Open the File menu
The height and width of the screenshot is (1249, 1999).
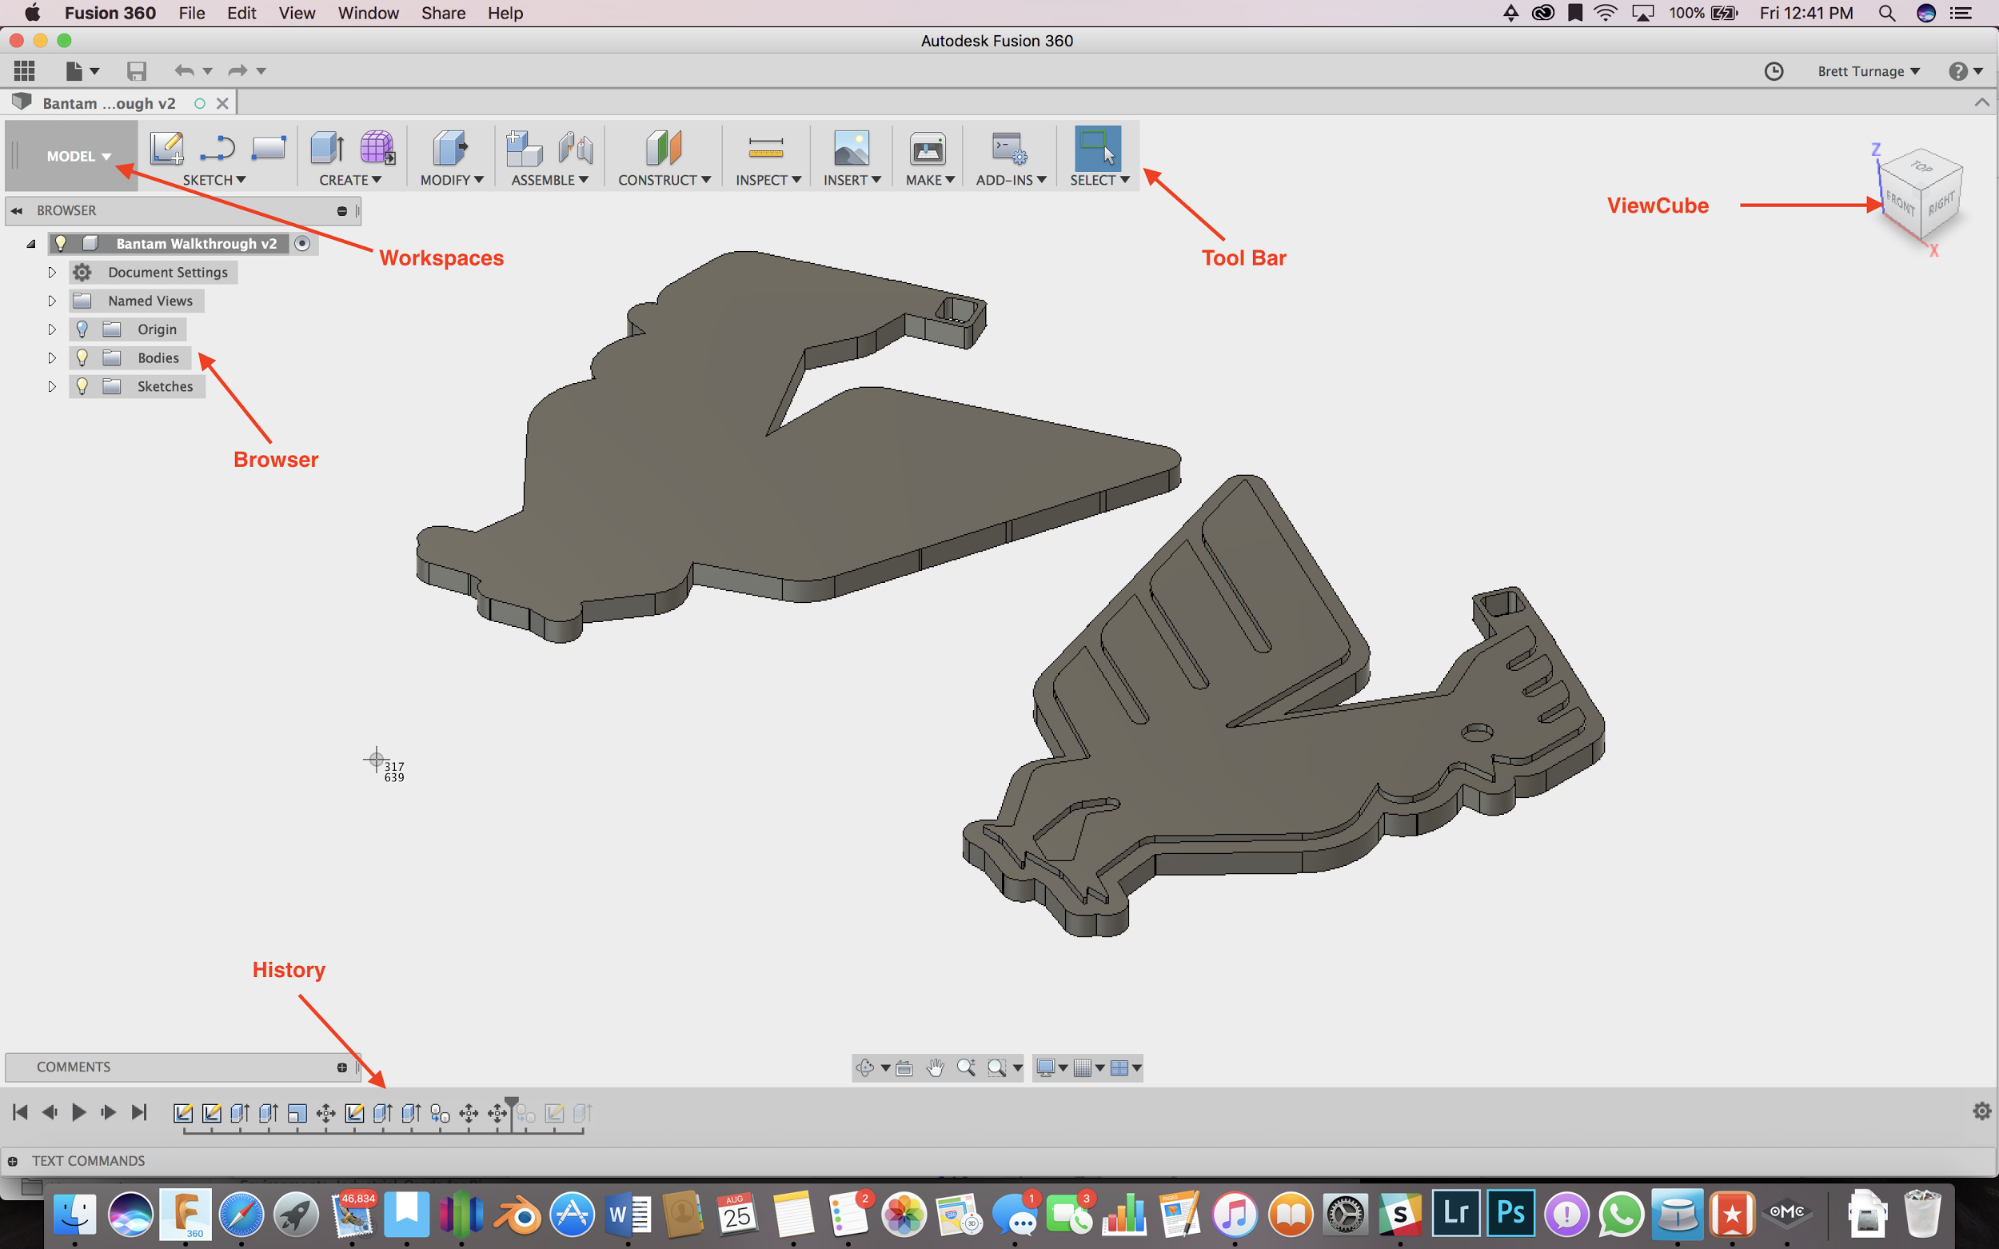(191, 13)
